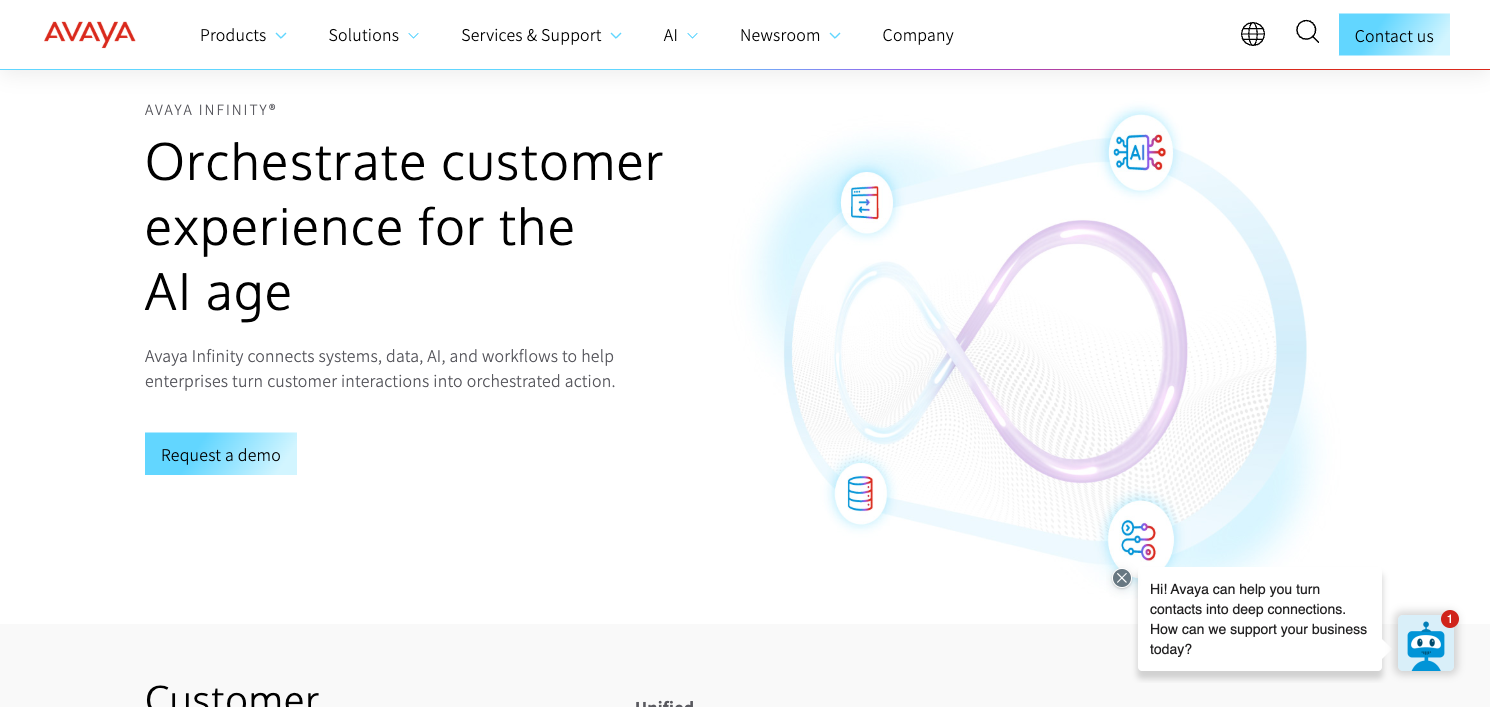The width and height of the screenshot is (1490, 707).
Task: Click the data transfer window icon
Action: [x=865, y=202]
